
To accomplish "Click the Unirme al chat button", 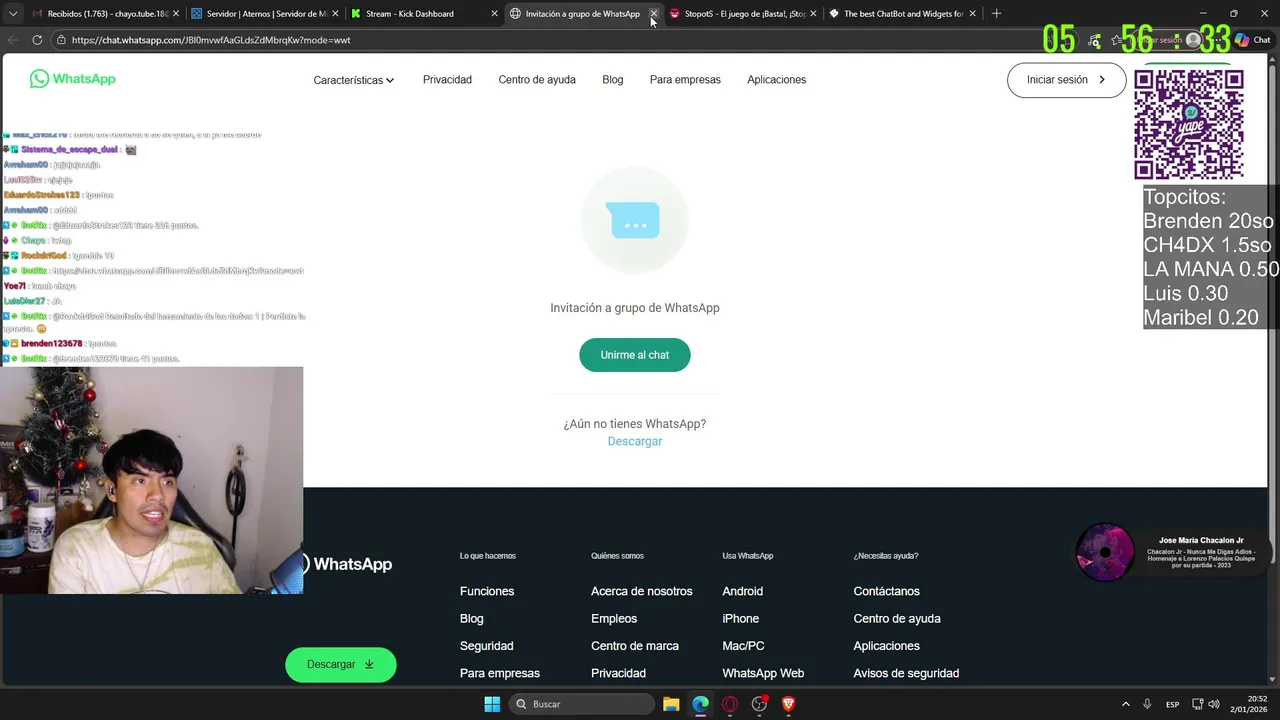I will (x=635, y=355).
